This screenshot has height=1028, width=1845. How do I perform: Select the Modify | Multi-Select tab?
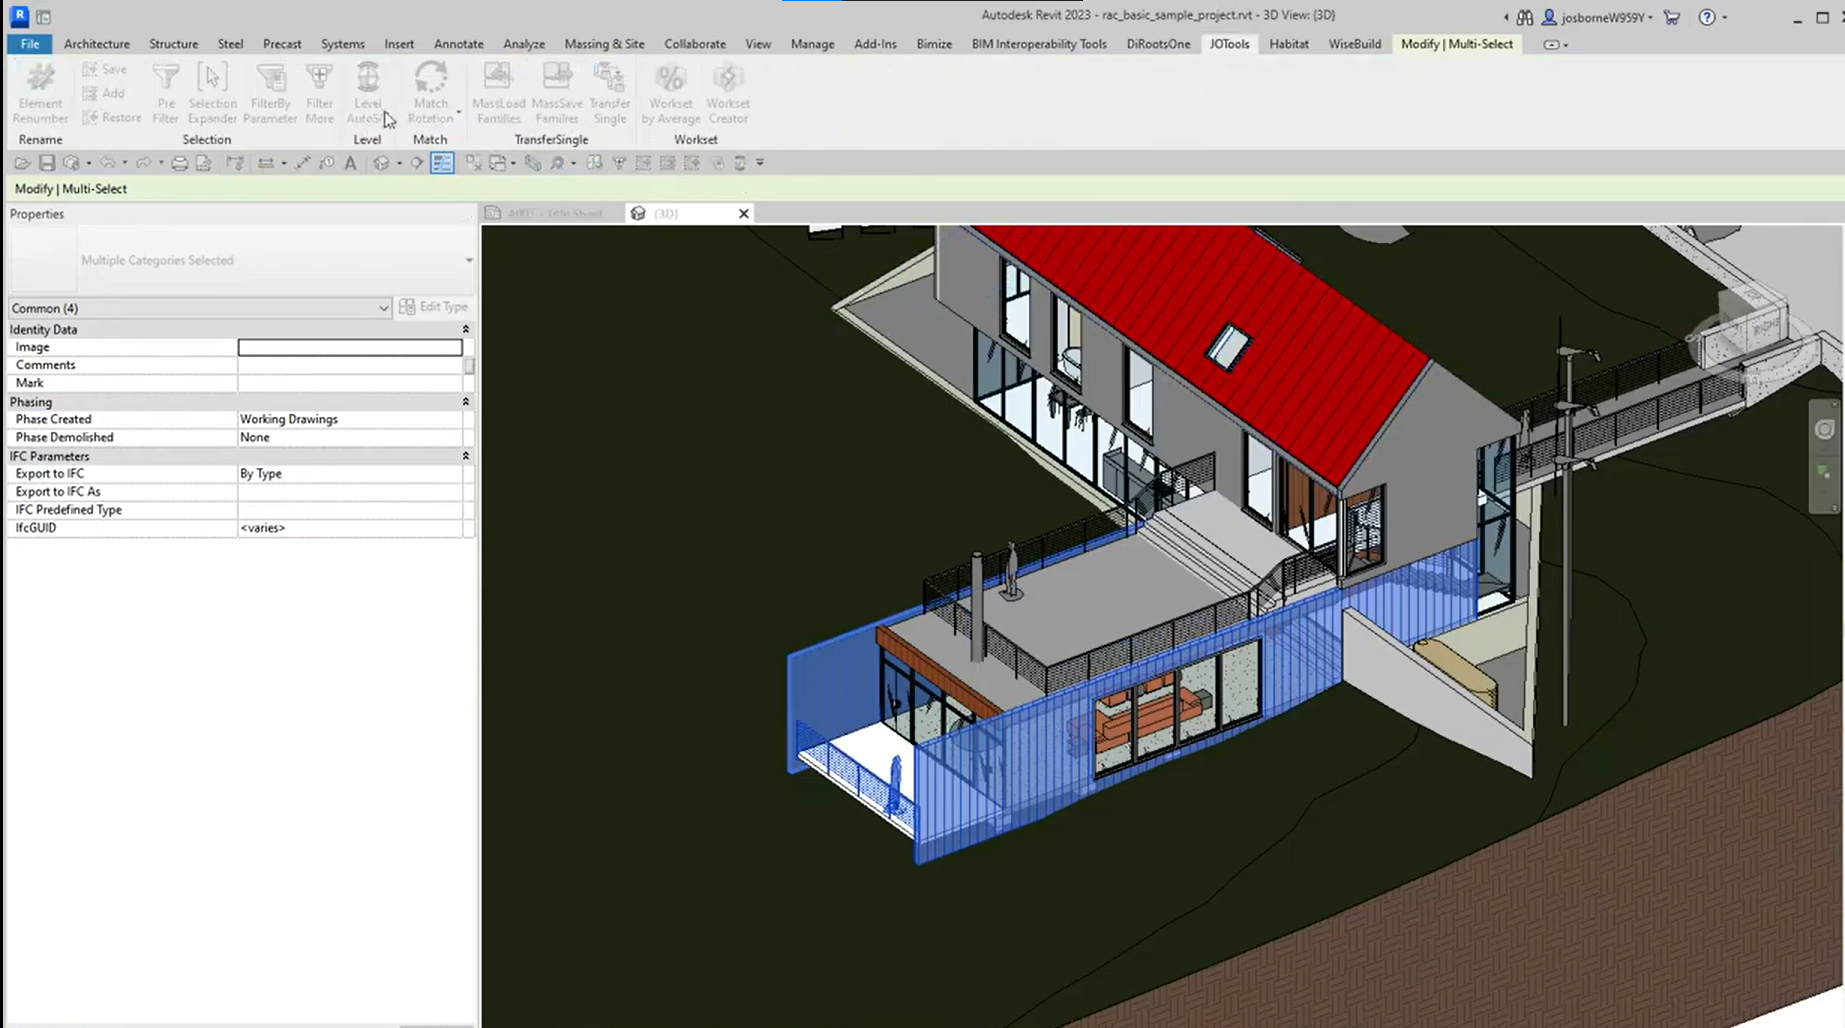[x=1457, y=44]
